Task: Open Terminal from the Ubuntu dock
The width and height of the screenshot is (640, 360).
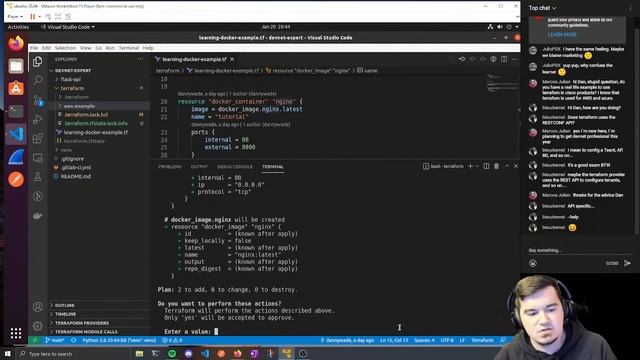Action: [16, 111]
